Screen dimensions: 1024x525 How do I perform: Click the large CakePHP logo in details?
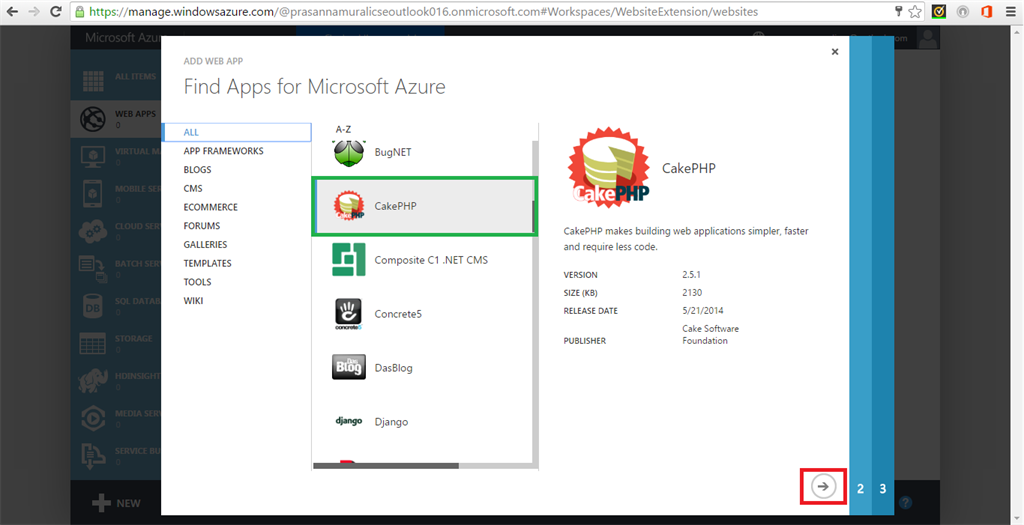click(609, 168)
